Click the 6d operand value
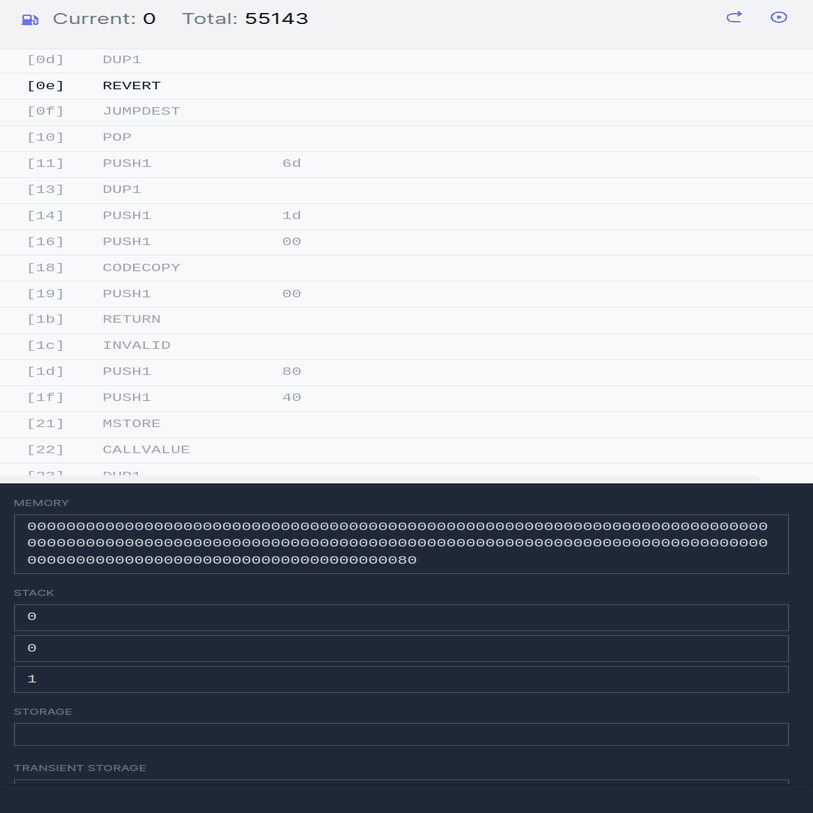This screenshot has width=813, height=813. tap(291, 163)
